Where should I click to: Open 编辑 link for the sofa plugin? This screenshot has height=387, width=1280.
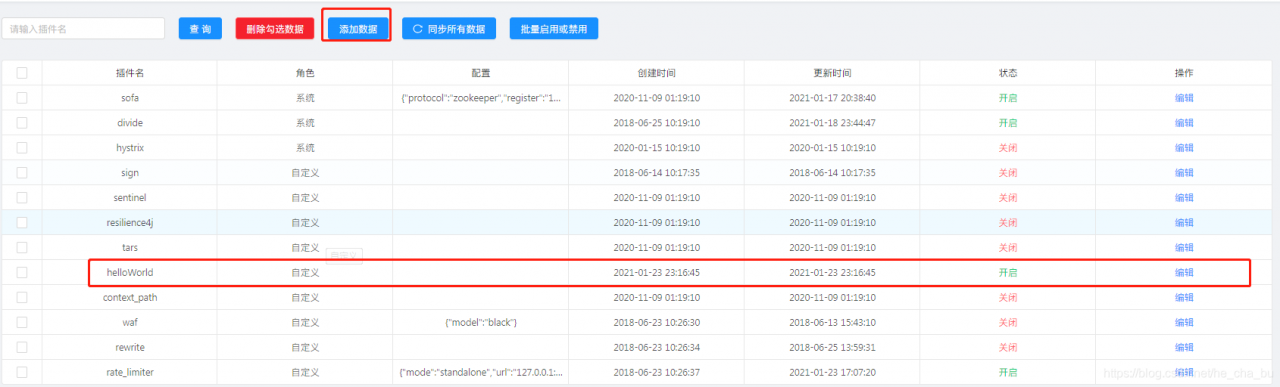point(1184,98)
